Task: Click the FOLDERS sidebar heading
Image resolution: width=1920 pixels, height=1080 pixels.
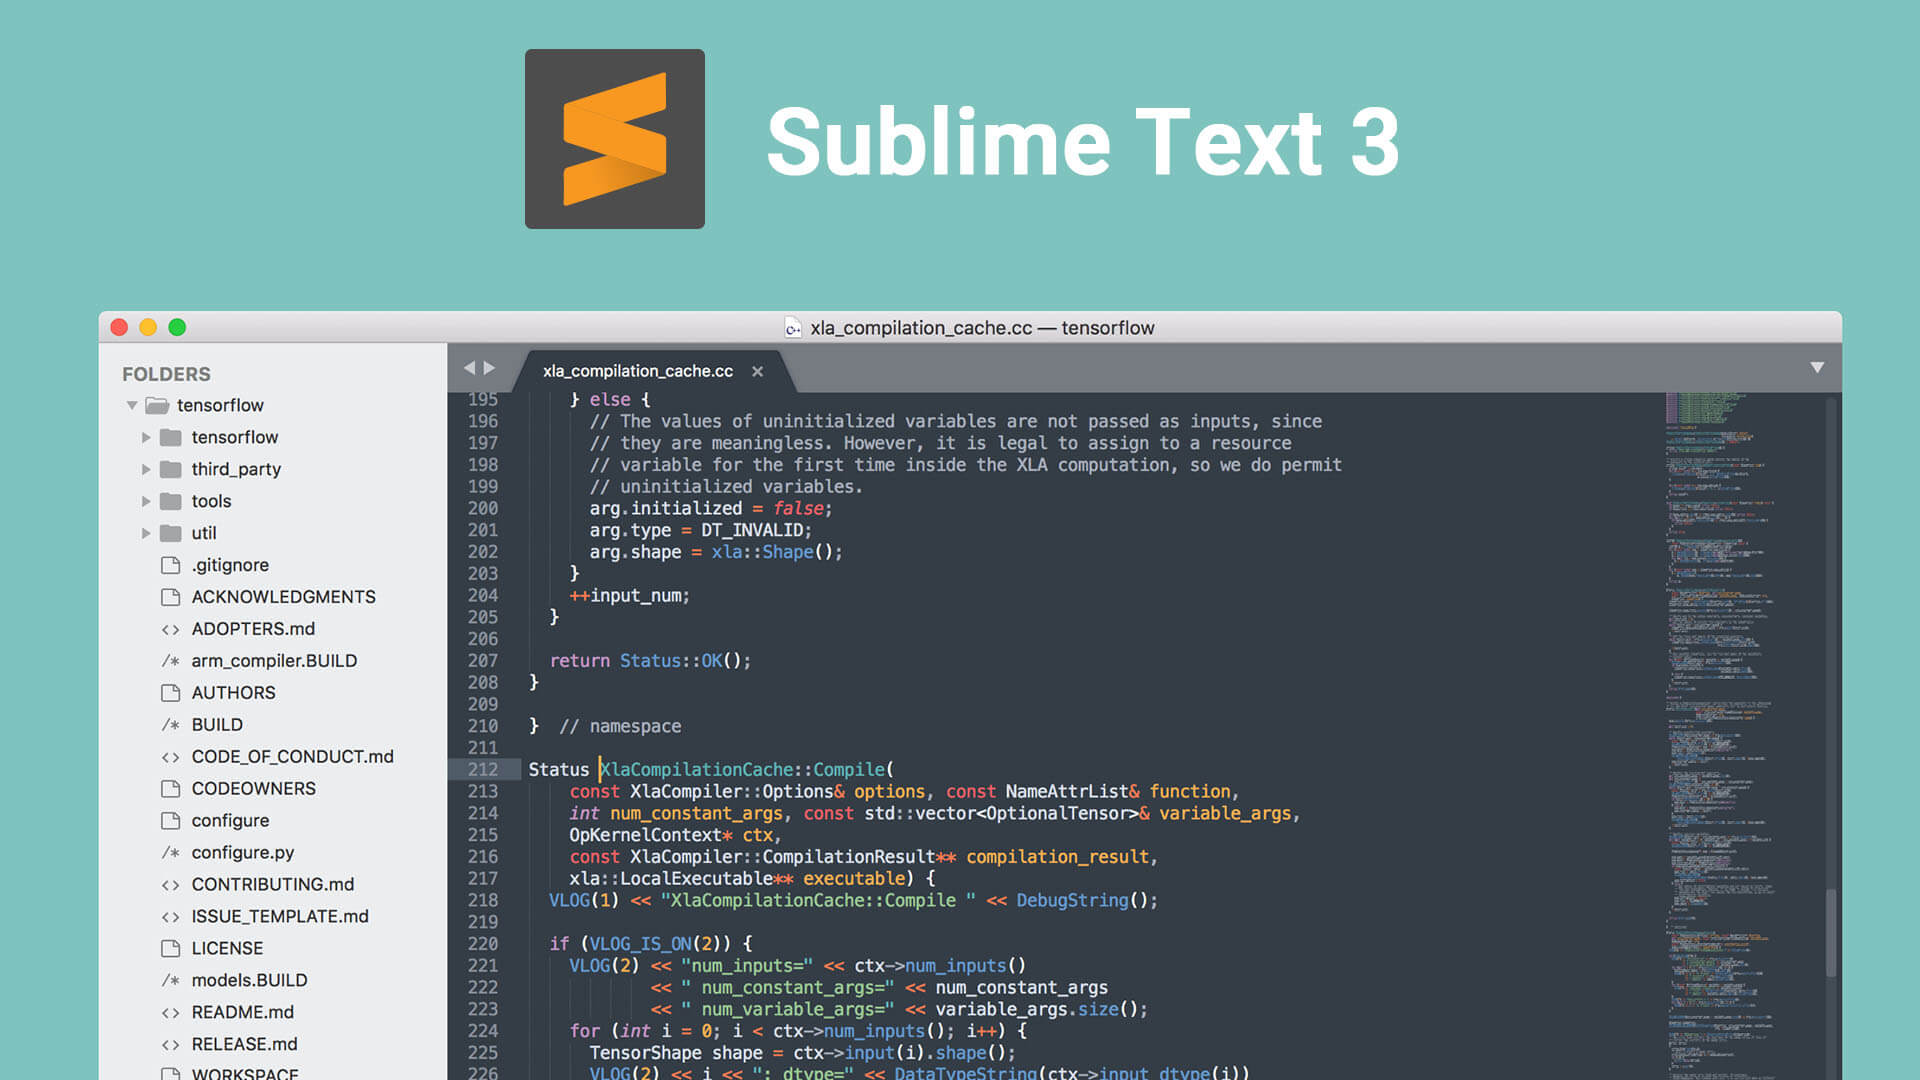Action: (166, 374)
